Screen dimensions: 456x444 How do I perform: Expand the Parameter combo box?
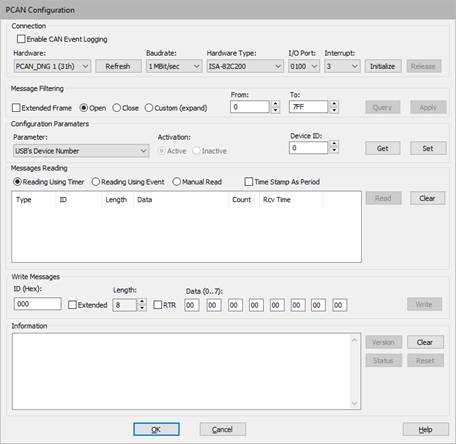[81, 151]
